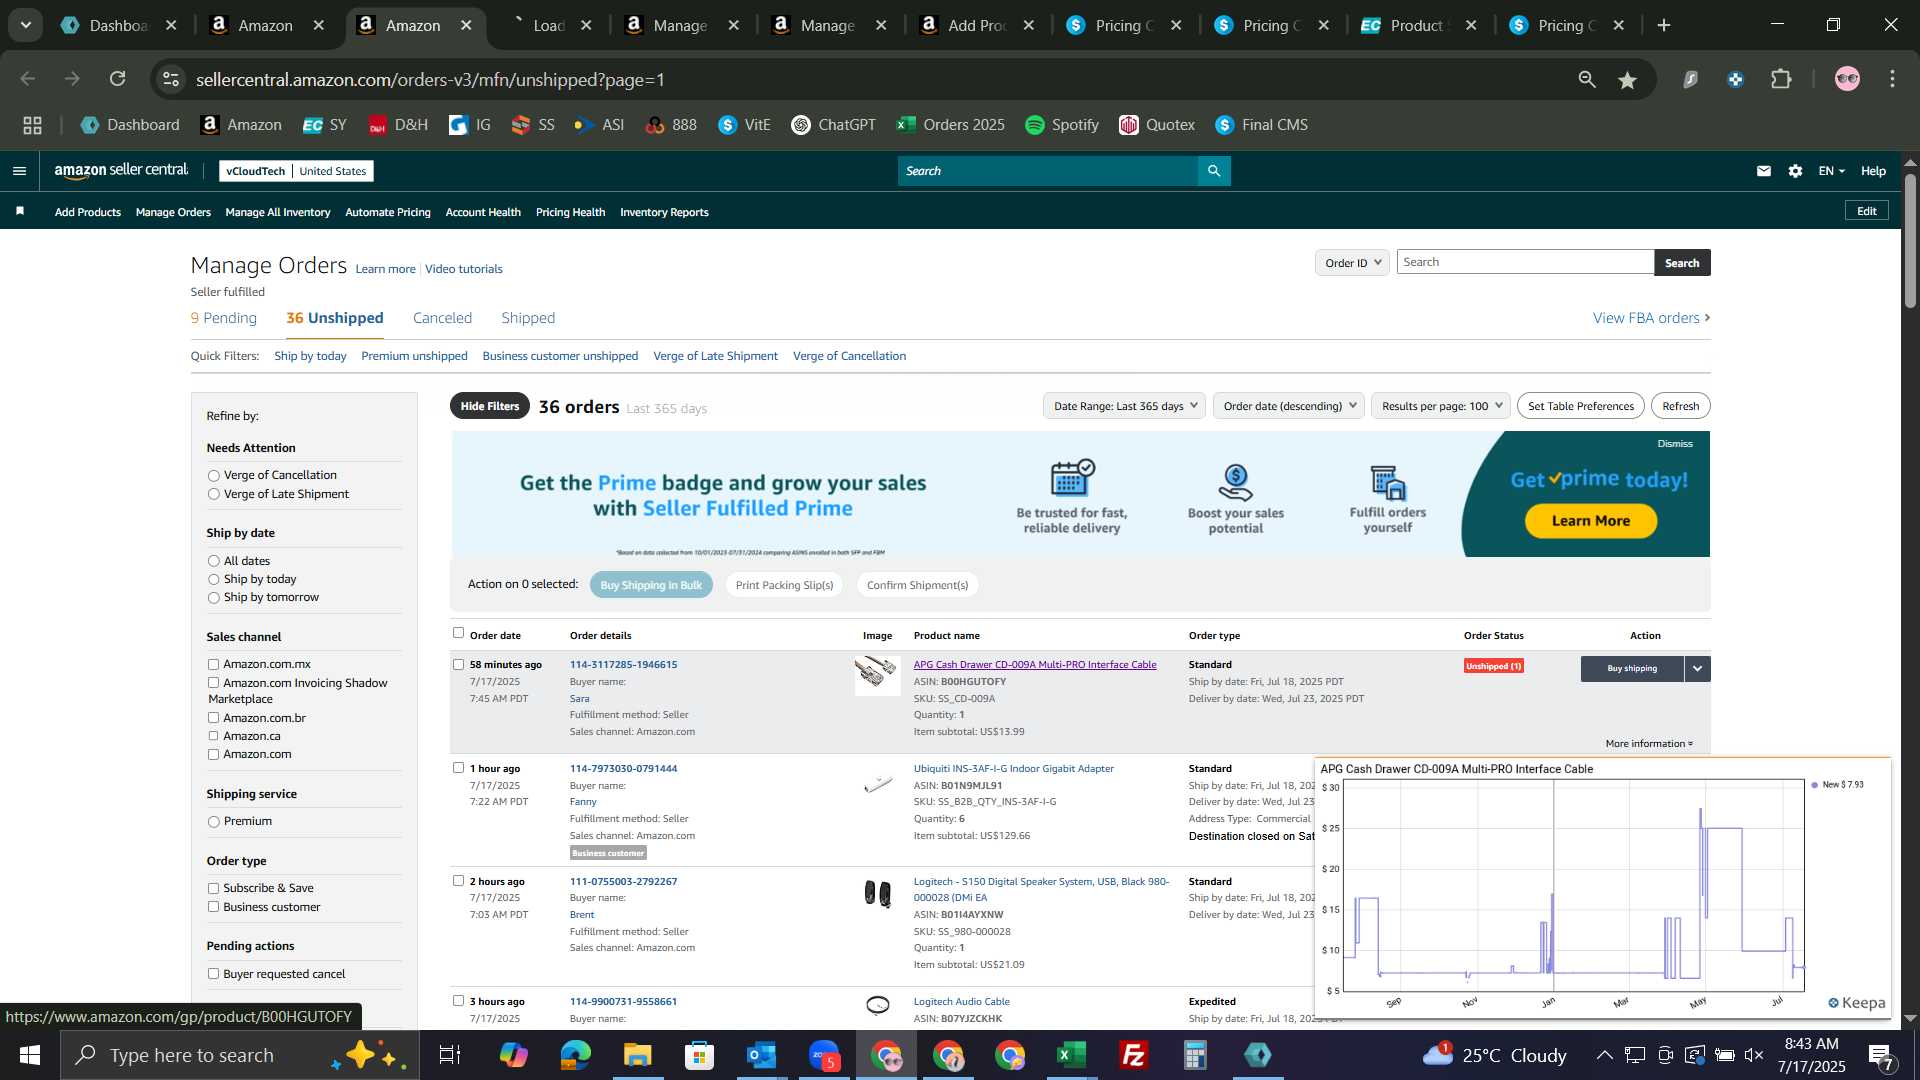Open the ChatGPT bookmark
This screenshot has height=1080, width=1920.
[x=833, y=125]
